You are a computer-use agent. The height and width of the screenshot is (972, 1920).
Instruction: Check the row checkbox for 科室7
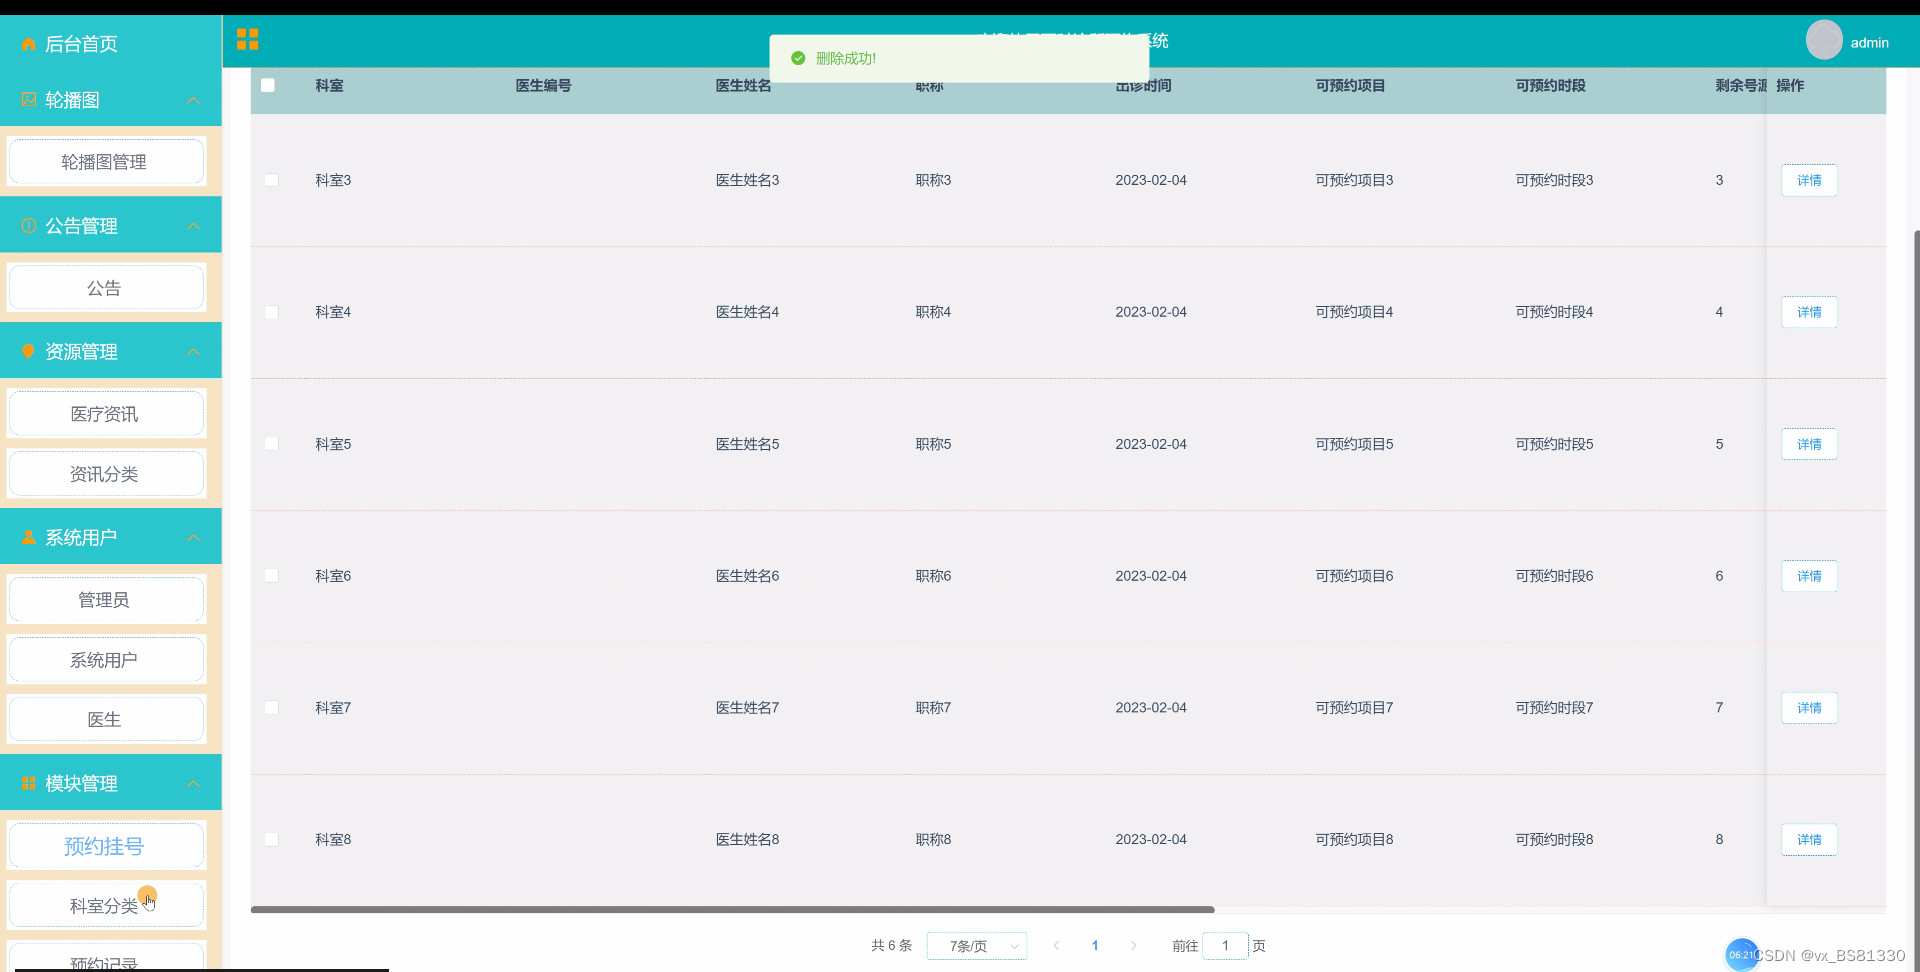click(x=271, y=708)
